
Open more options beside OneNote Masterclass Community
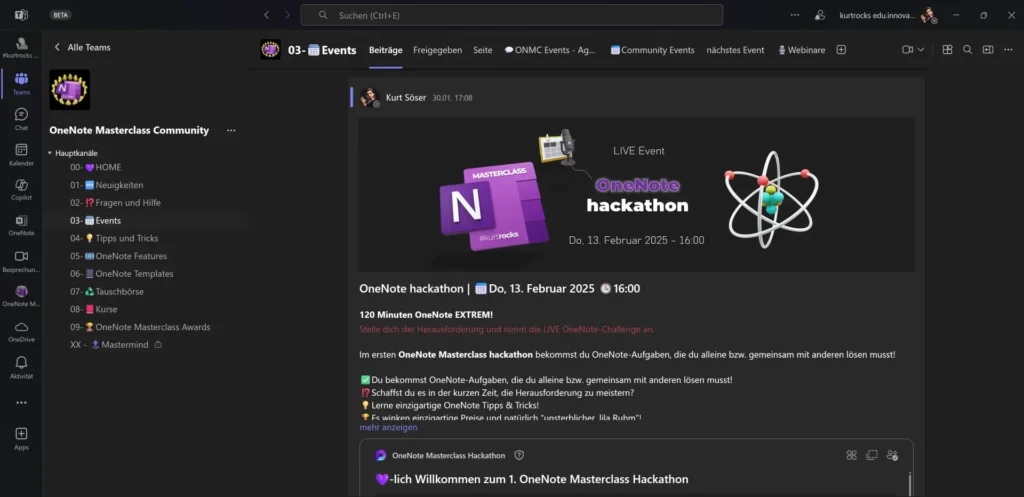pyautogui.click(x=231, y=130)
